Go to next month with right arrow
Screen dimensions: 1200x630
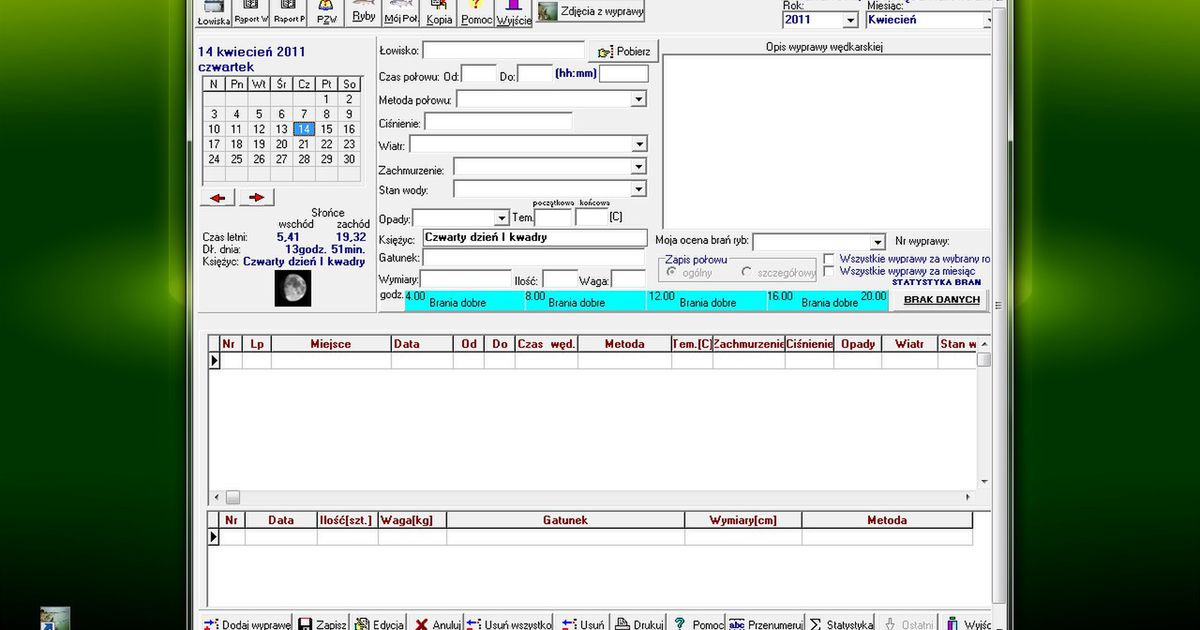click(x=256, y=198)
